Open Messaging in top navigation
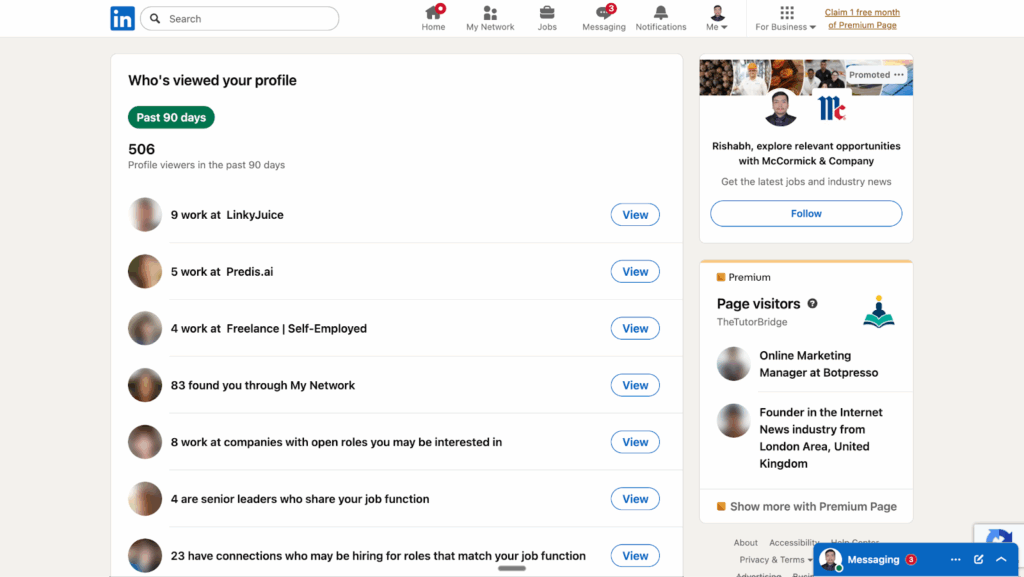 coord(604,13)
